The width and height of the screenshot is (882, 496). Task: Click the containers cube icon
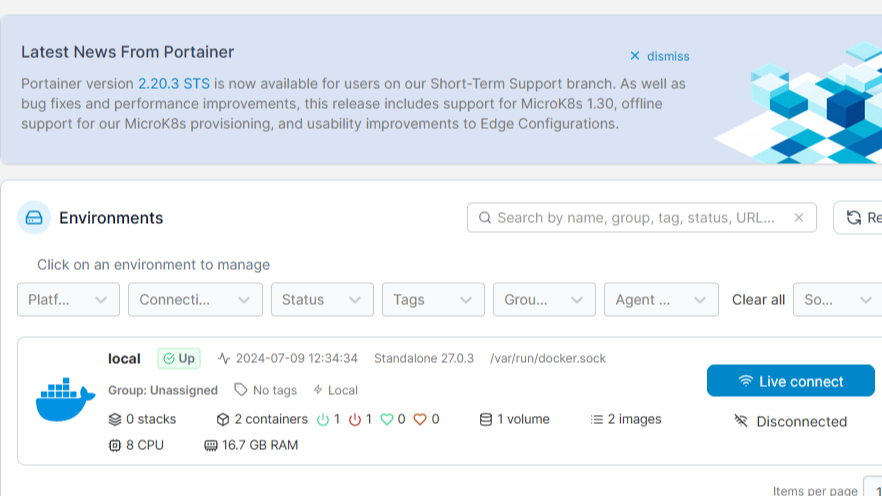[x=223, y=420]
